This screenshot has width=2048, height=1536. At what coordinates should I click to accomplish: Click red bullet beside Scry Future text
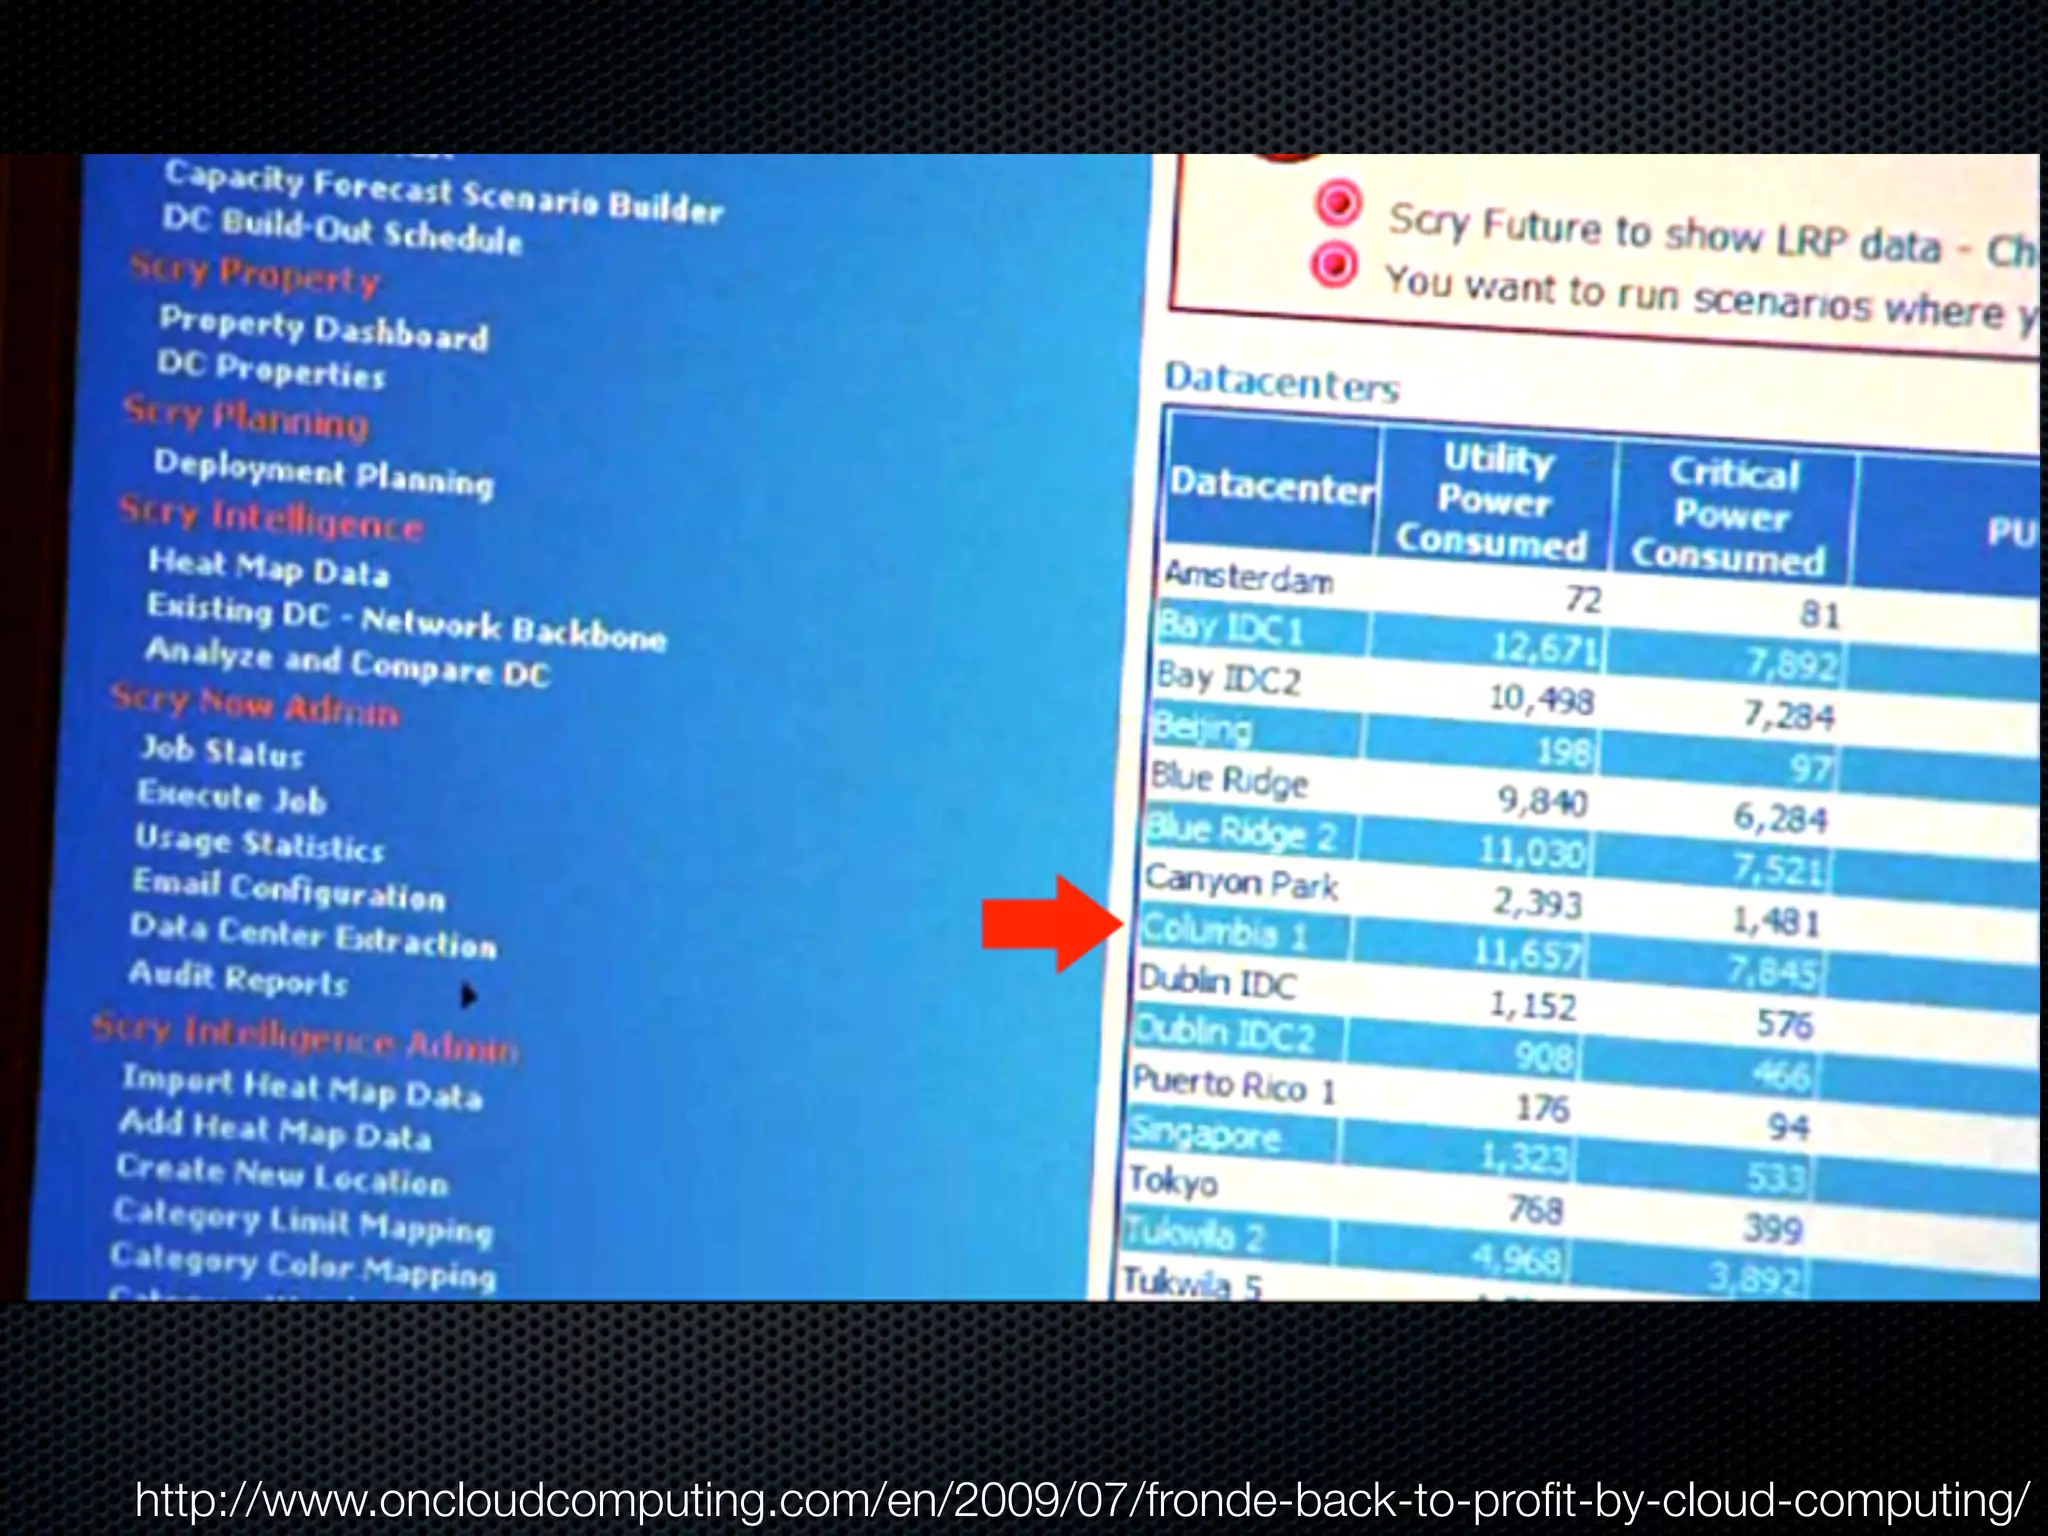coord(1338,203)
